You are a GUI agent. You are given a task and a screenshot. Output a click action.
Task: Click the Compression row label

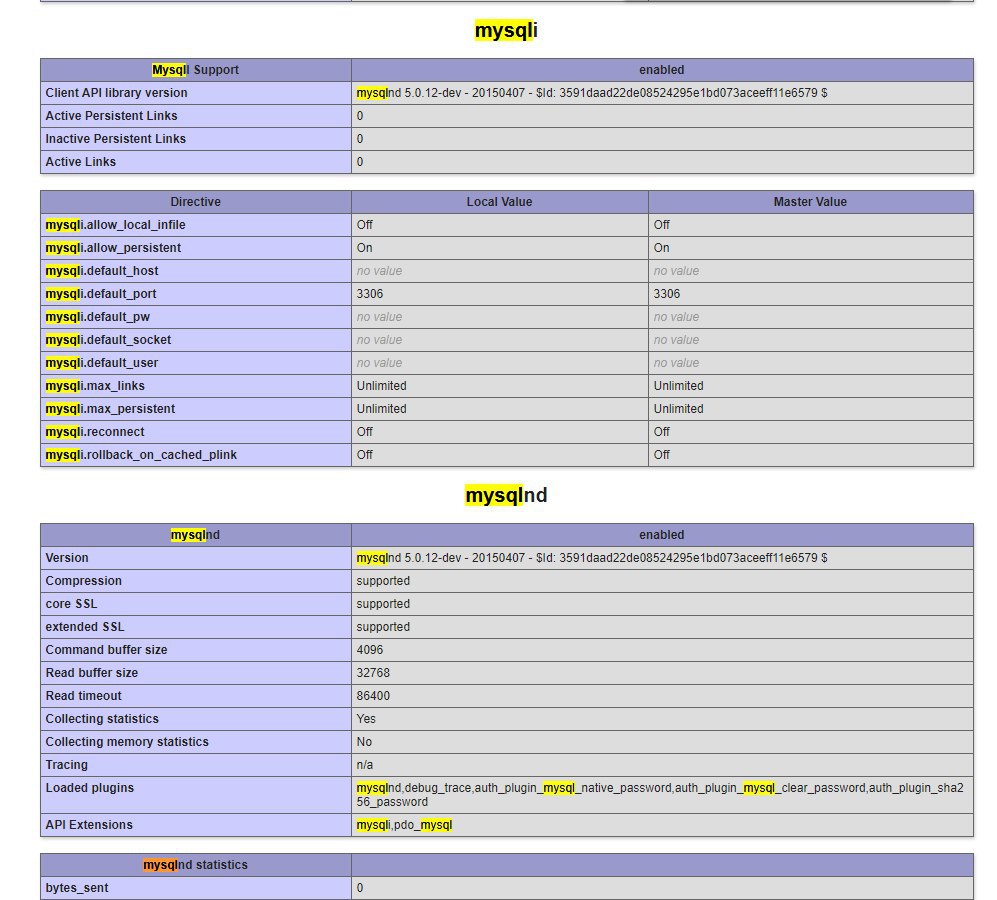pos(83,581)
